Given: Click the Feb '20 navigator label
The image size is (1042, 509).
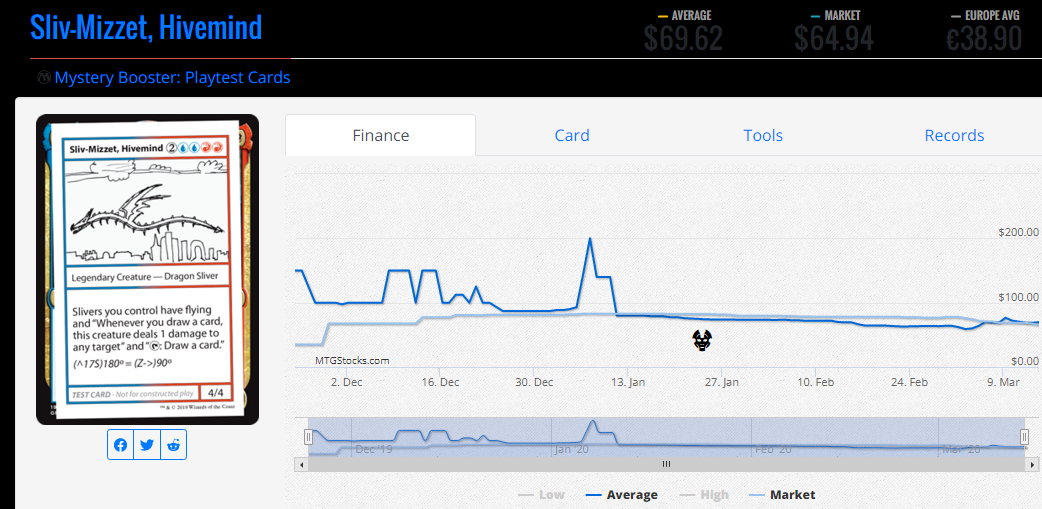Looking at the screenshot, I should [x=774, y=449].
